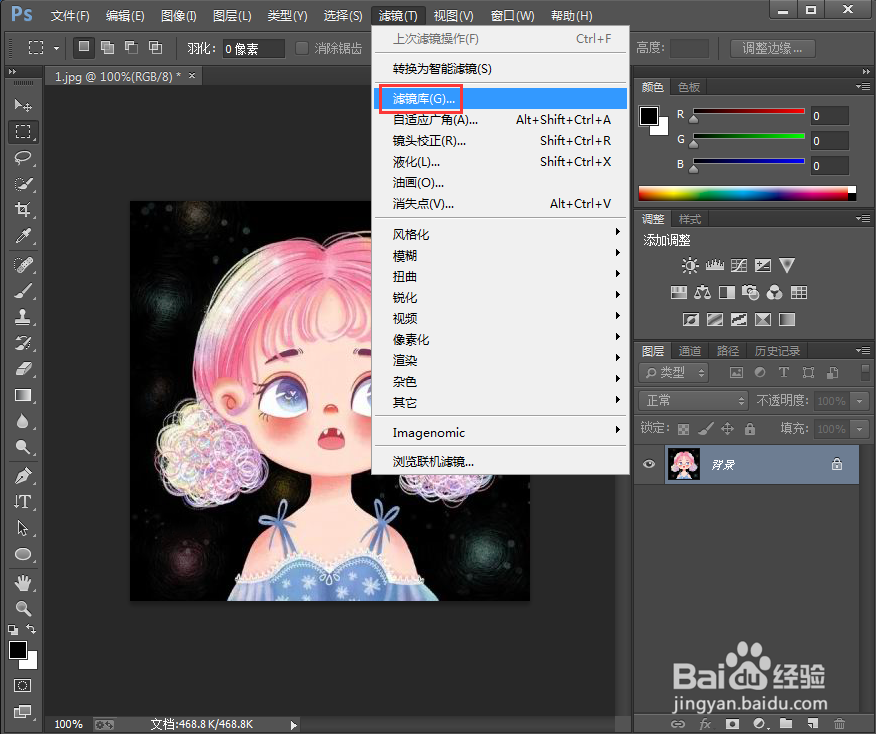The height and width of the screenshot is (734, 876).
Task: Toggle lock image pixels brush button
Action: pyautogui.click(x=706, y=428)
